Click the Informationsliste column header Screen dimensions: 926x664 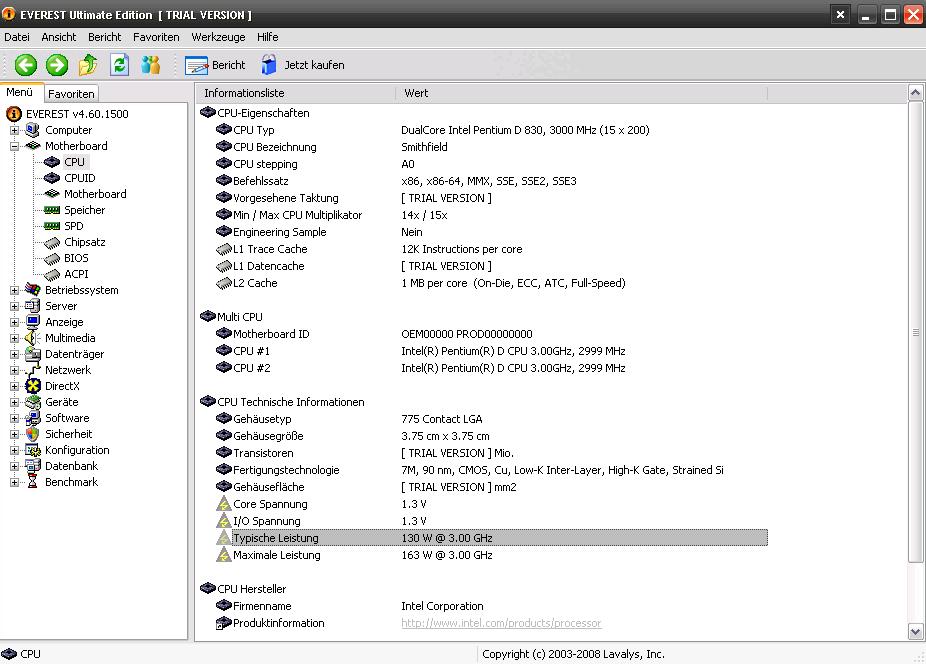click(x=295, y=93)
